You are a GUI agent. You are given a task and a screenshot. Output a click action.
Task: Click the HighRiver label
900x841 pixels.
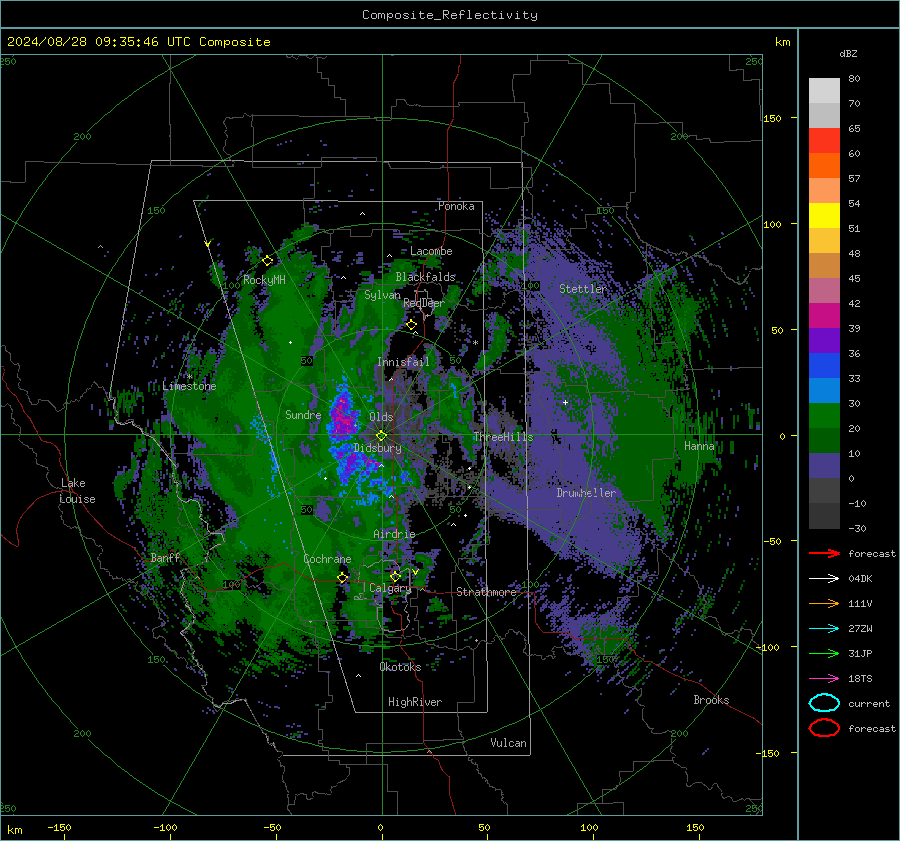point(415,702)
